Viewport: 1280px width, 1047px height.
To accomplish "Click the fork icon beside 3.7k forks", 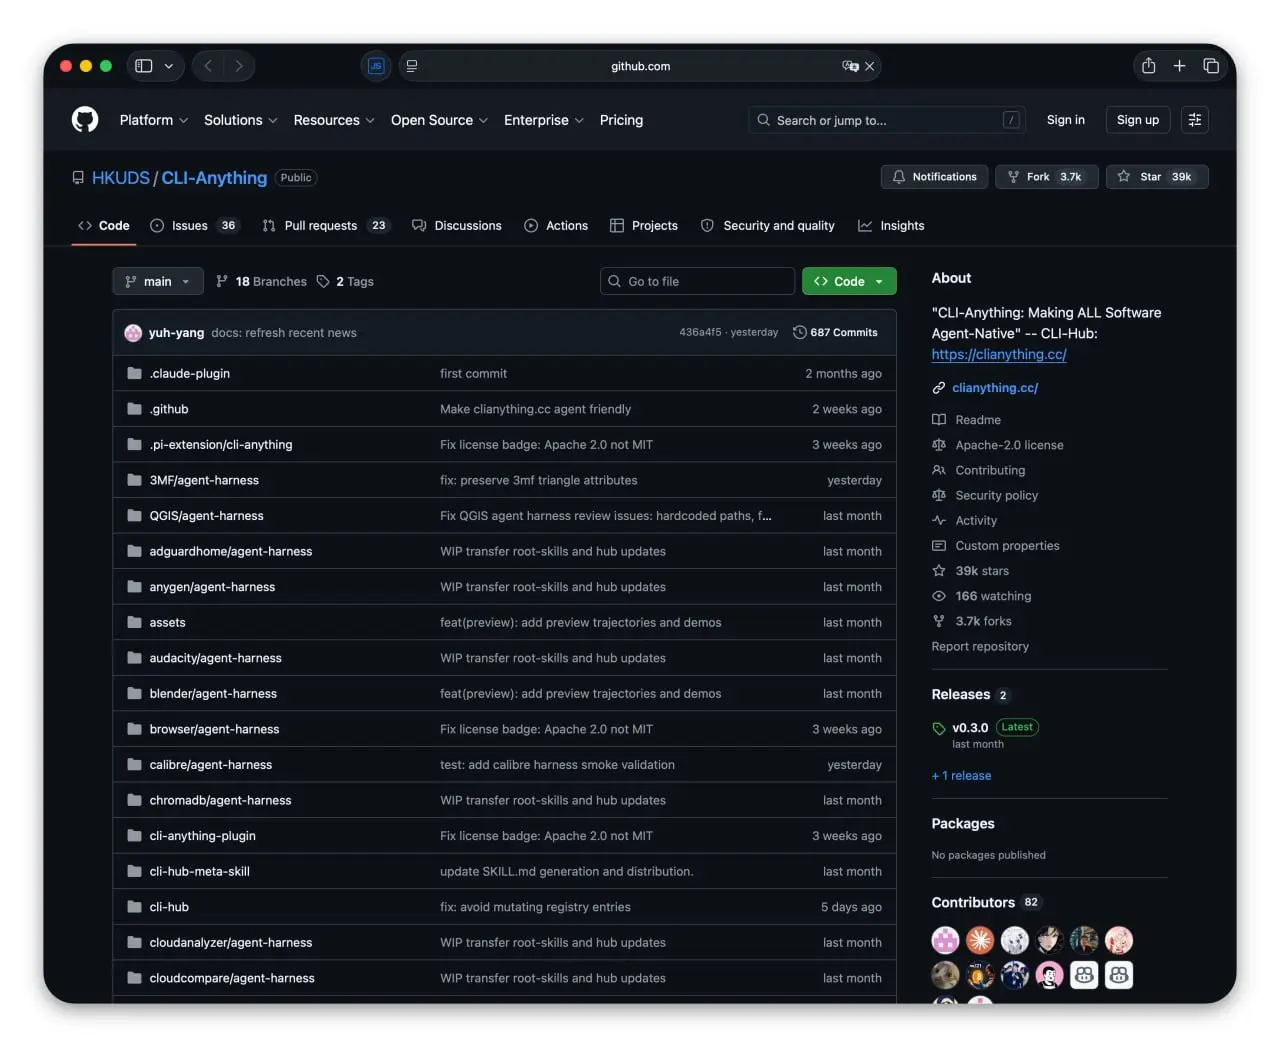I will point(938,621).
